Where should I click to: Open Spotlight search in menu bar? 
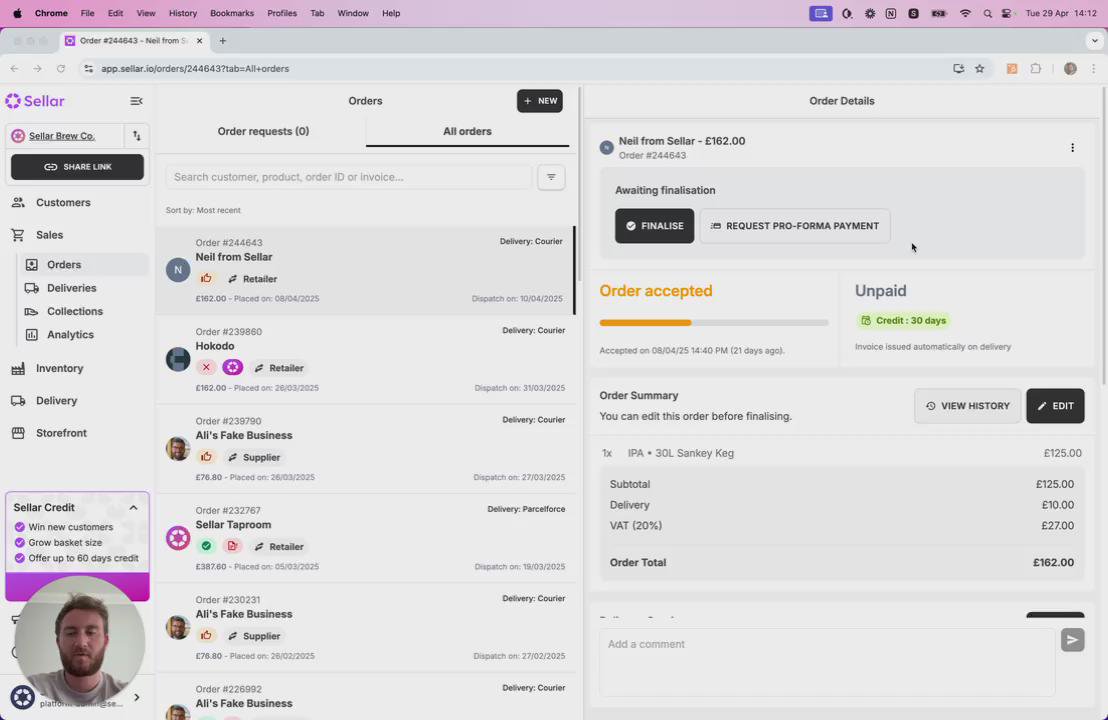point(987,13)
